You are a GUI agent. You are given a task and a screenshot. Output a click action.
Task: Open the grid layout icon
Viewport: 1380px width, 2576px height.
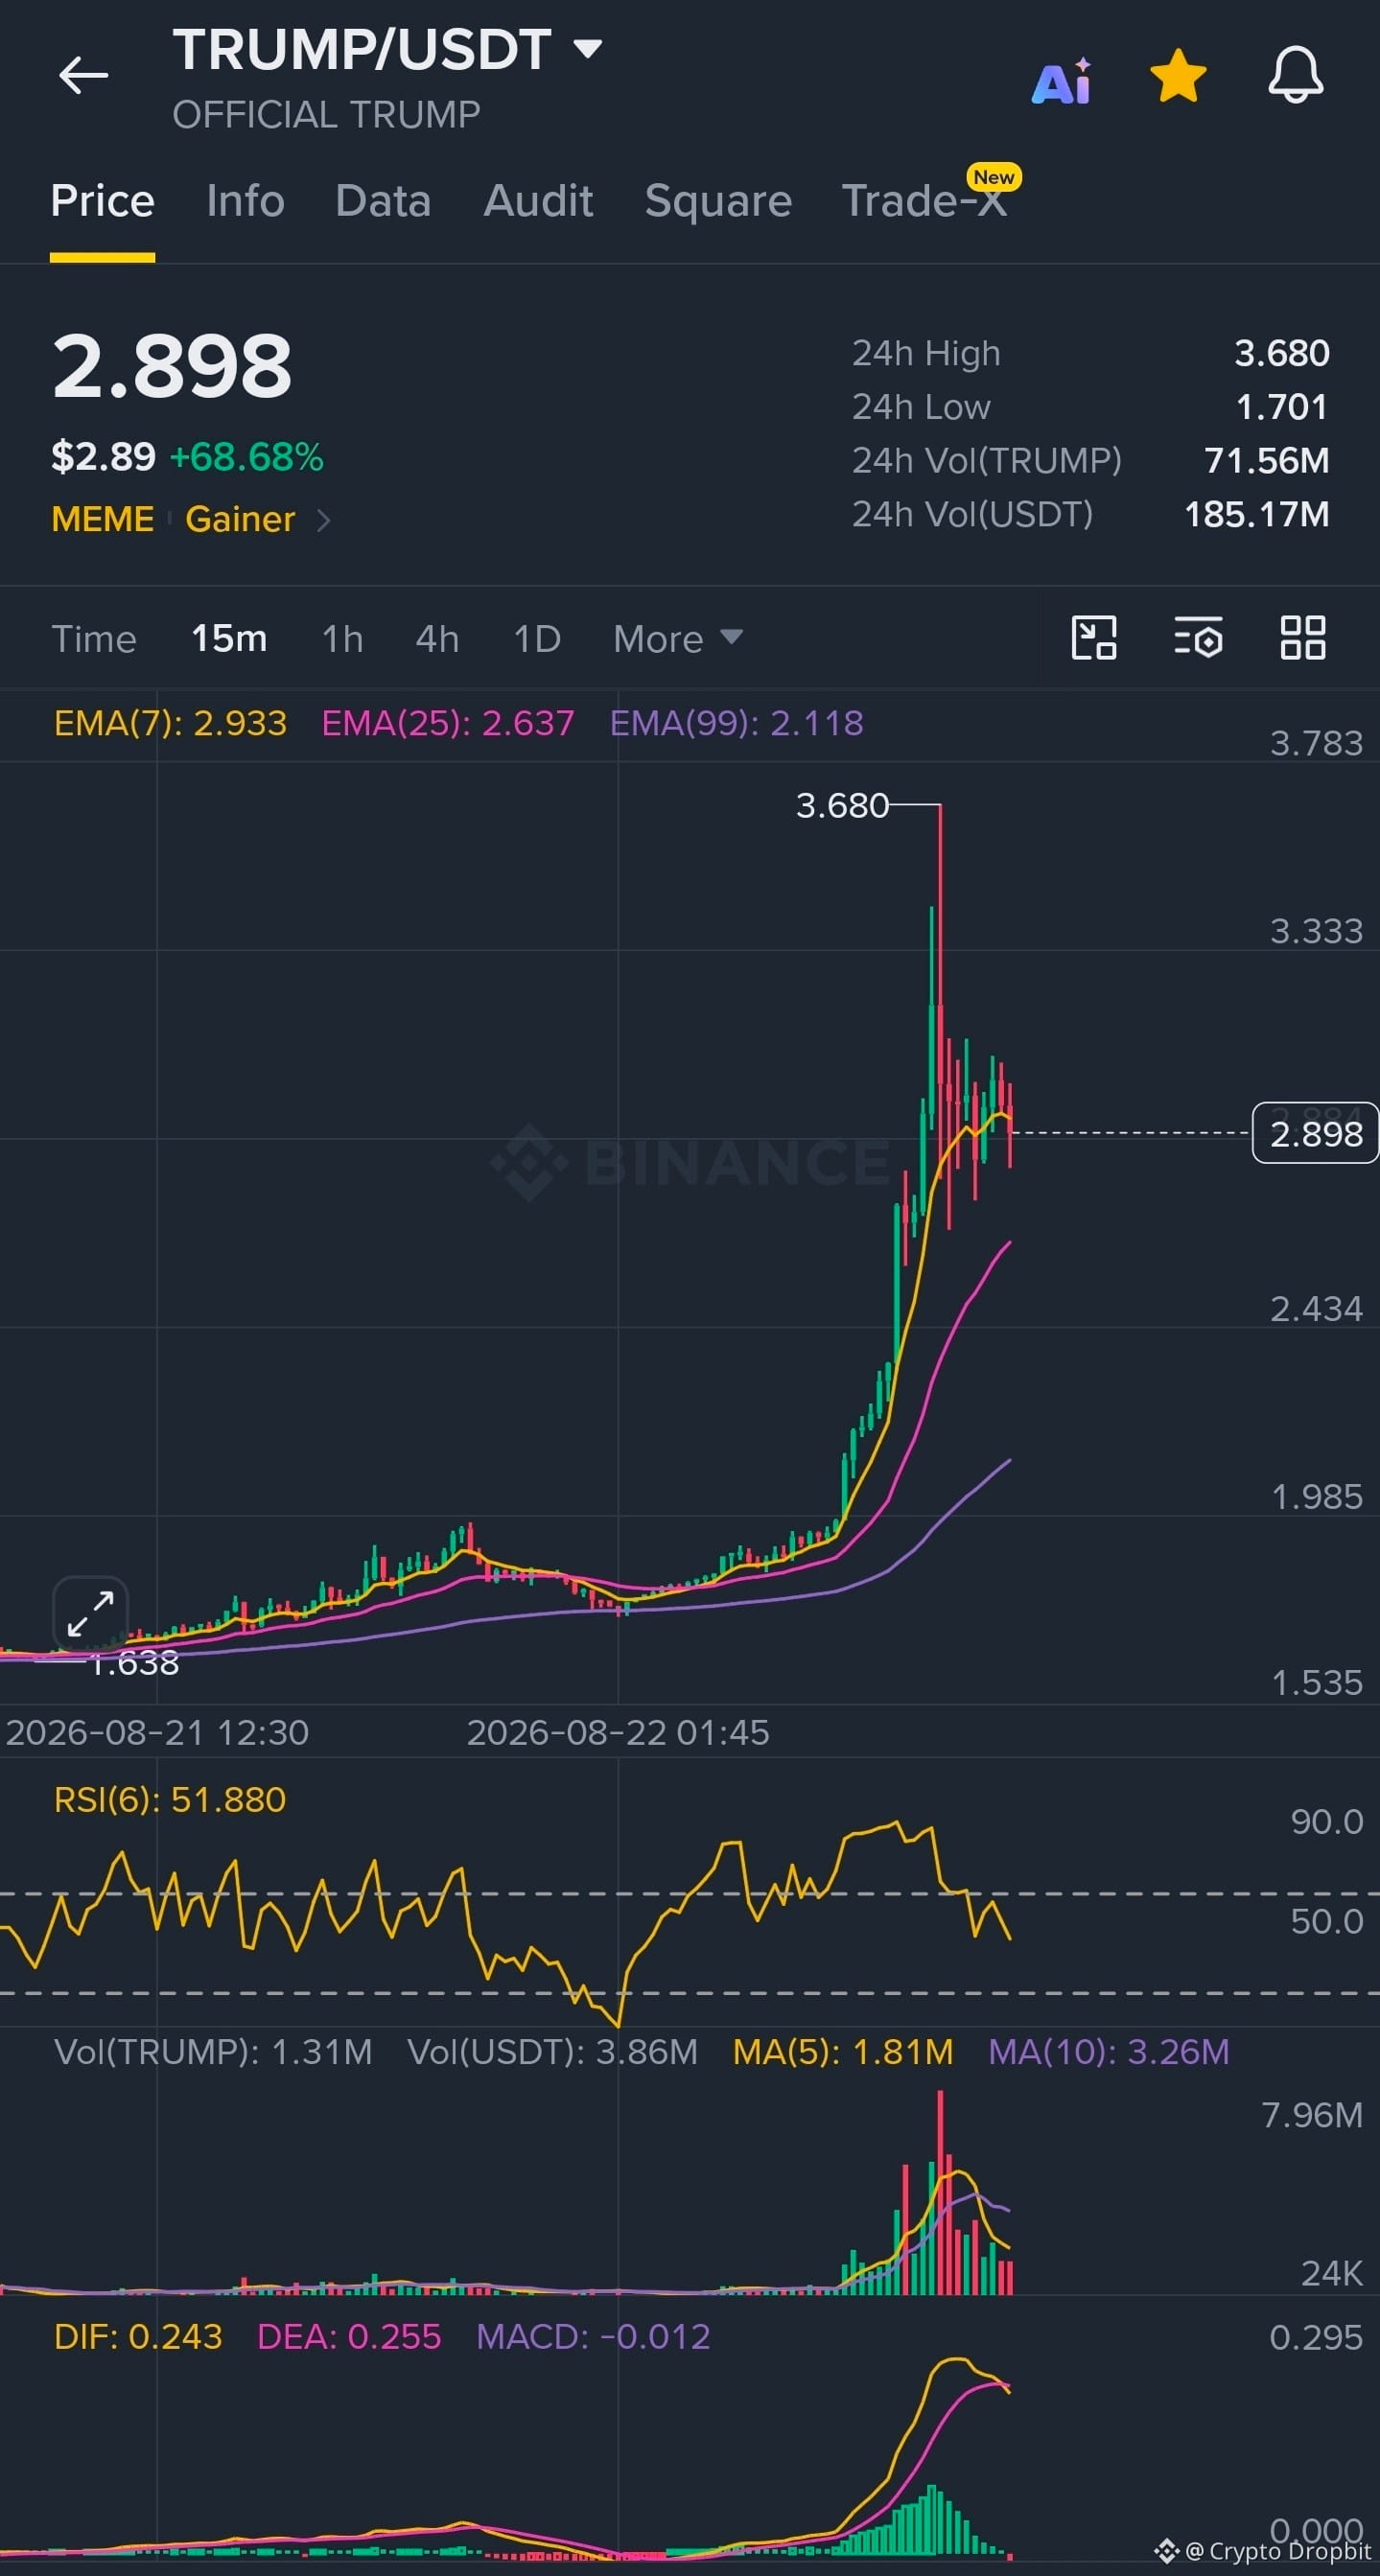1303,638
